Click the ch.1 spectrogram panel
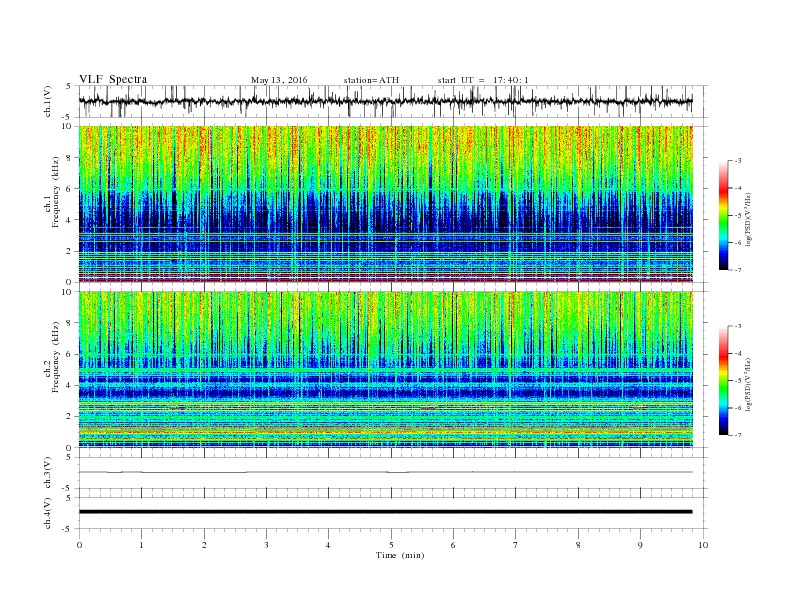 coord(385,204)
